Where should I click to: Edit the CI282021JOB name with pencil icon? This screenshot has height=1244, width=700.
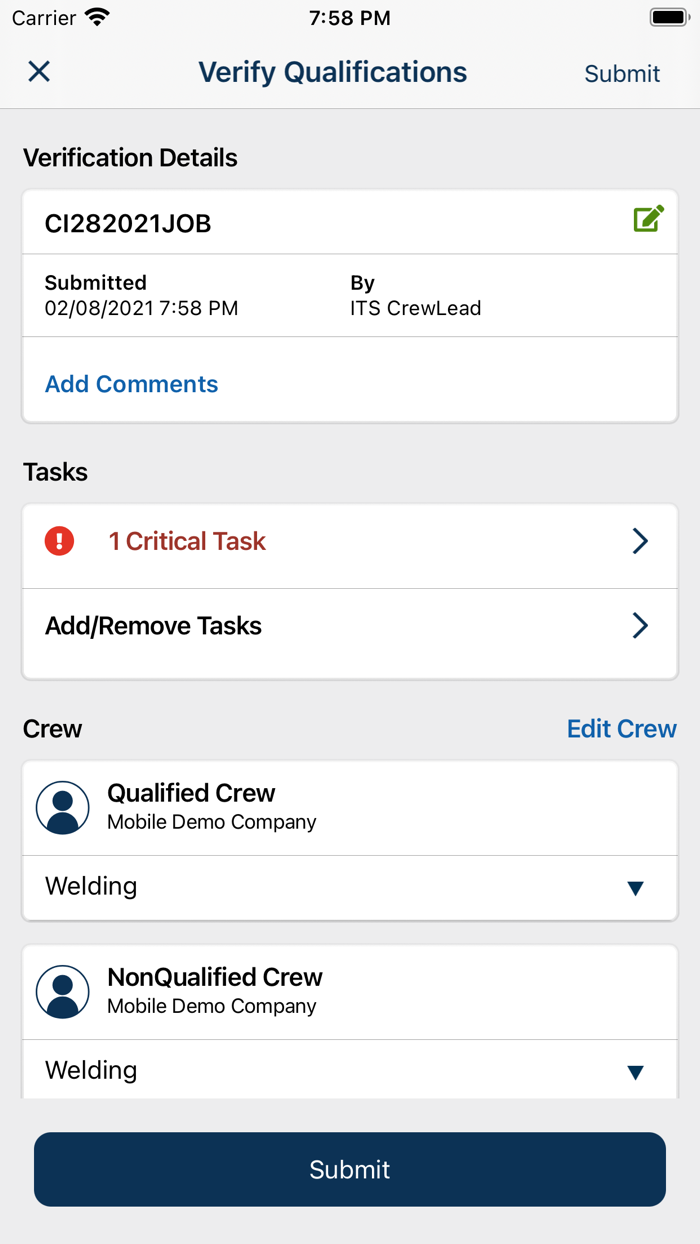(x=648, y=218)
